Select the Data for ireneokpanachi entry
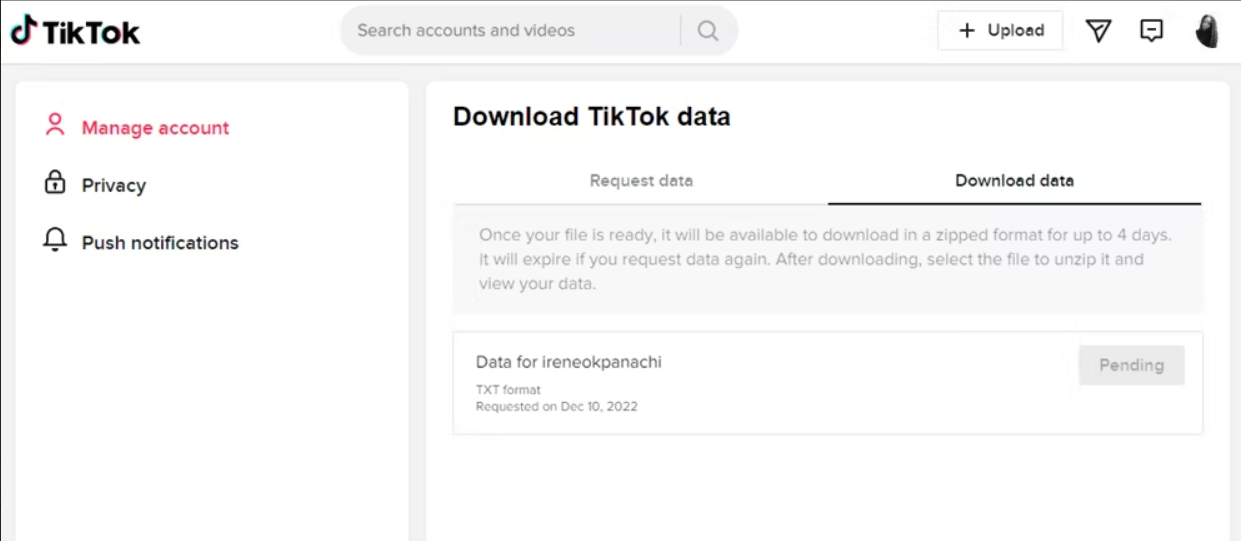1241x541 pixels. tap(568, 362)
